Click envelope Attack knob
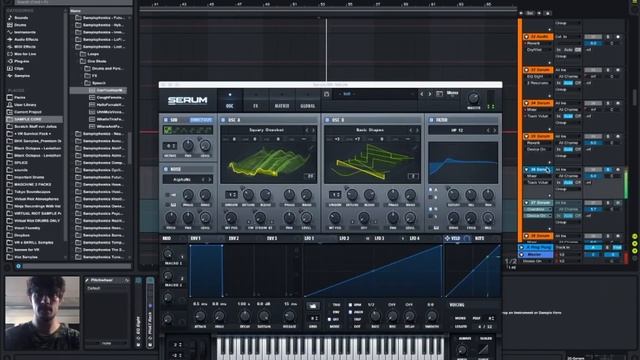This screenshot has height=360, width=640. tap(200, 316)
